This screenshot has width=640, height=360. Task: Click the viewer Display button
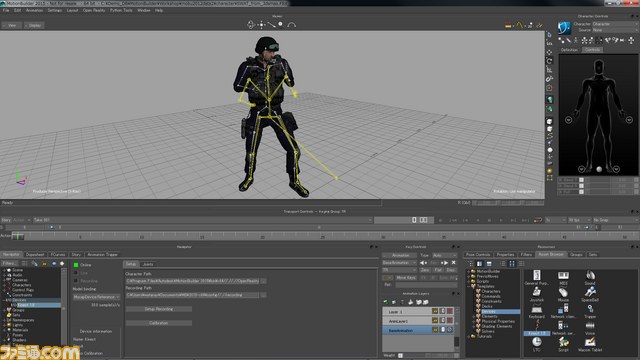[34, 25]
